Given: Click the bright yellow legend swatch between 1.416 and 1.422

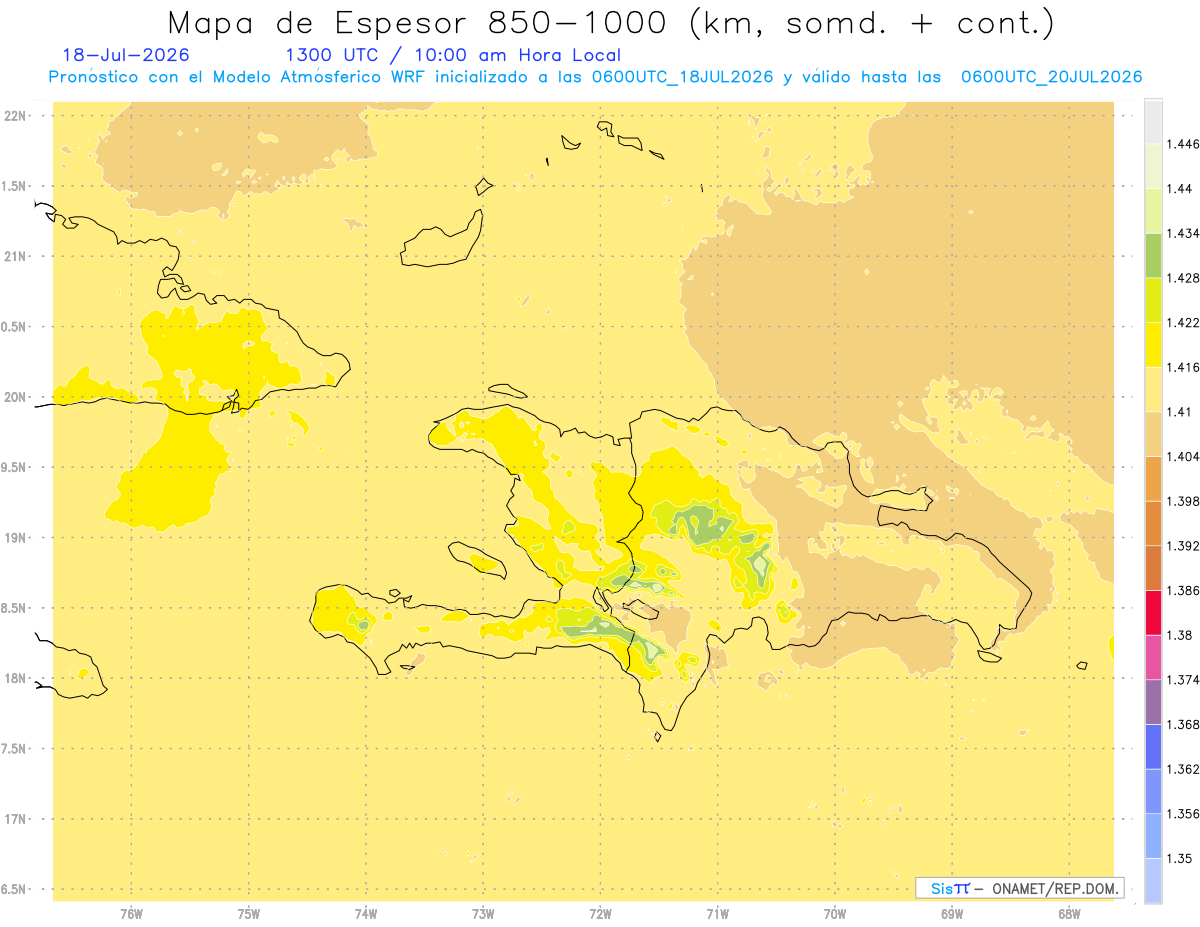Looking at the screenshot, I should pyautogui.click(x=1153, y=345).
